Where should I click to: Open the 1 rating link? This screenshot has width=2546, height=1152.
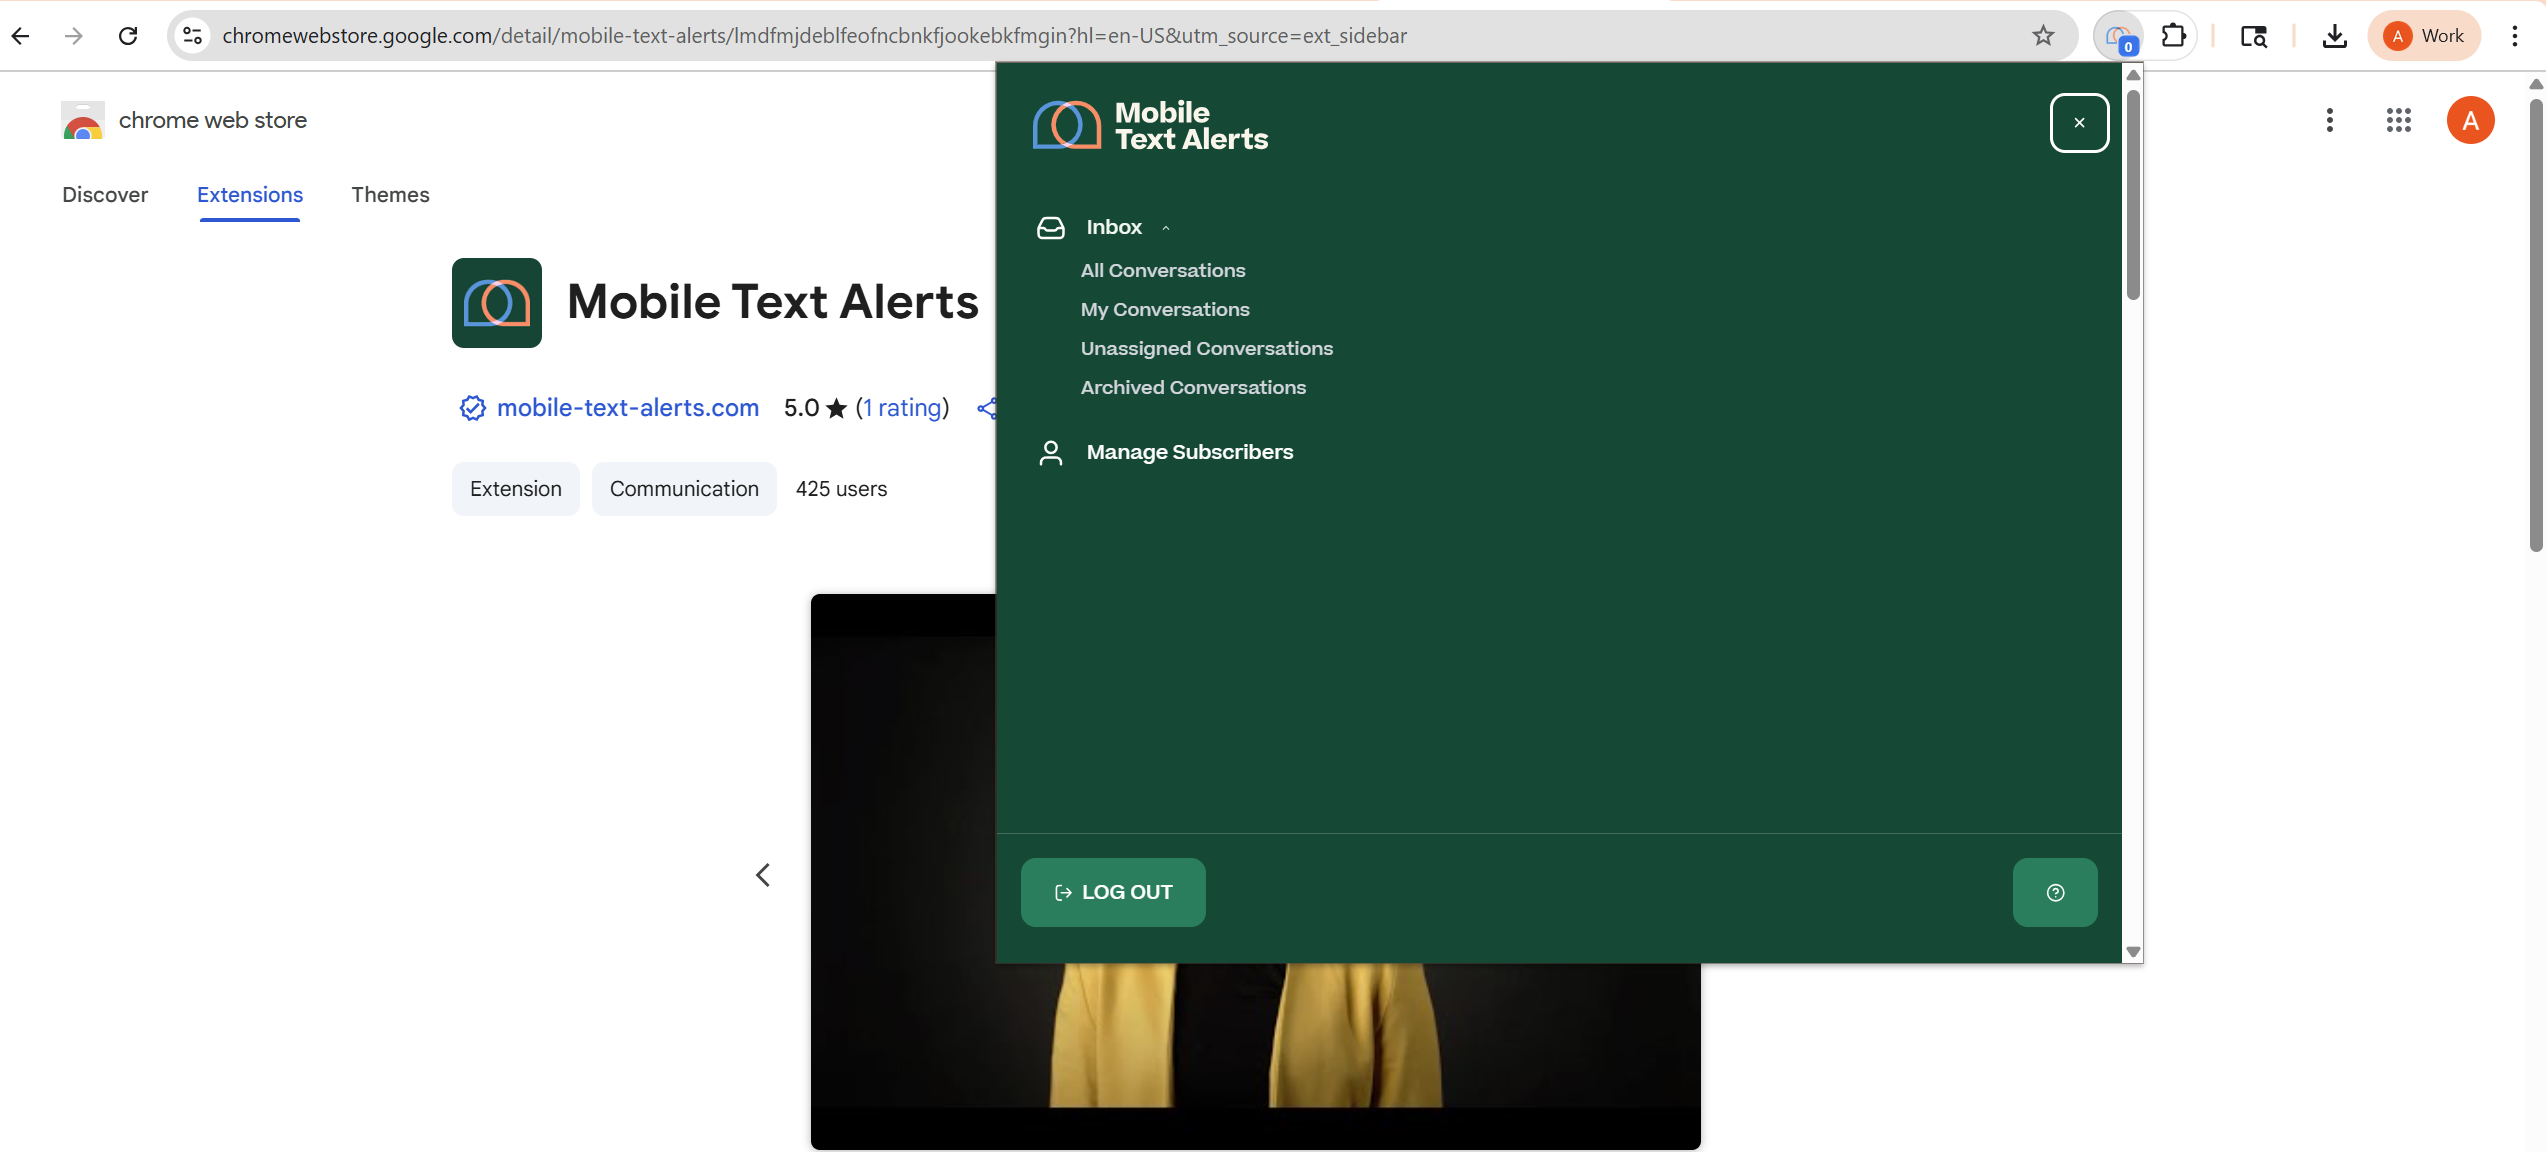(902, 408)
